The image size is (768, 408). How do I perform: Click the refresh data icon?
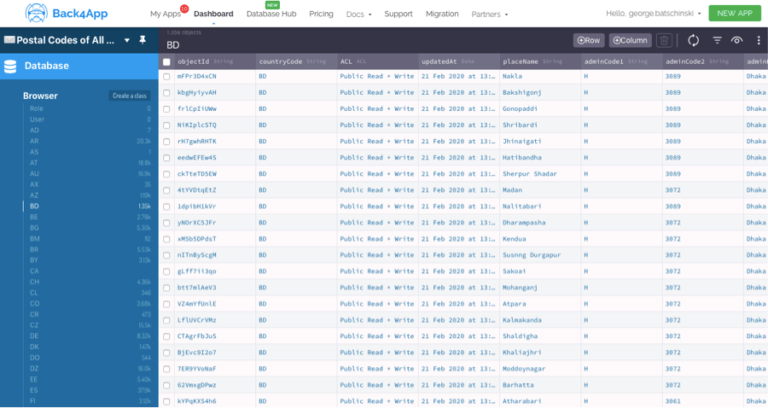click(x=693, y=40)
